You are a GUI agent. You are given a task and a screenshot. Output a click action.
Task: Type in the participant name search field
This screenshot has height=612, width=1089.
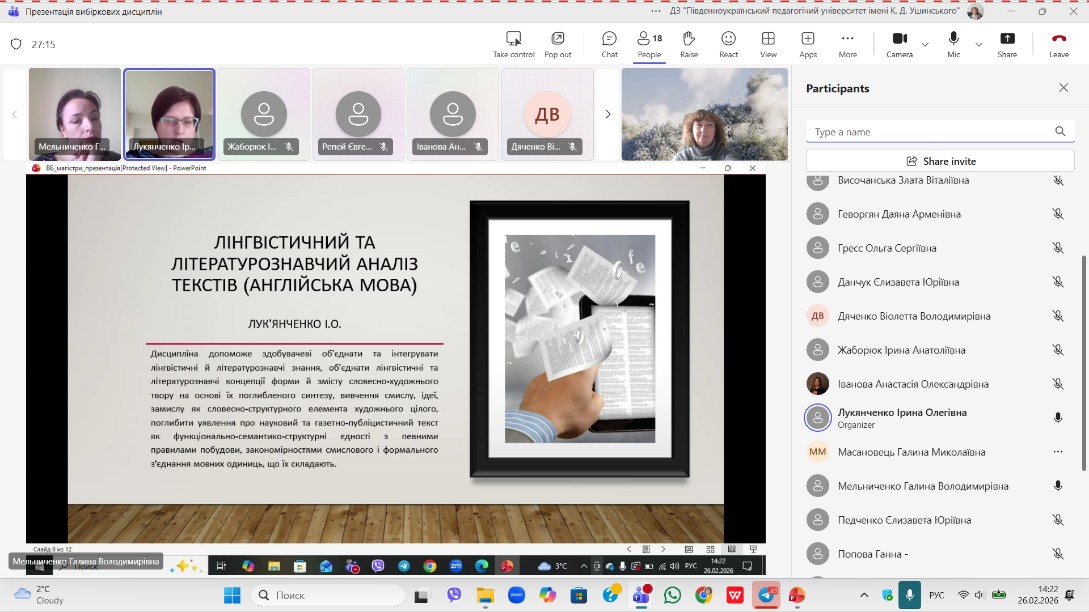click(930, 132)
